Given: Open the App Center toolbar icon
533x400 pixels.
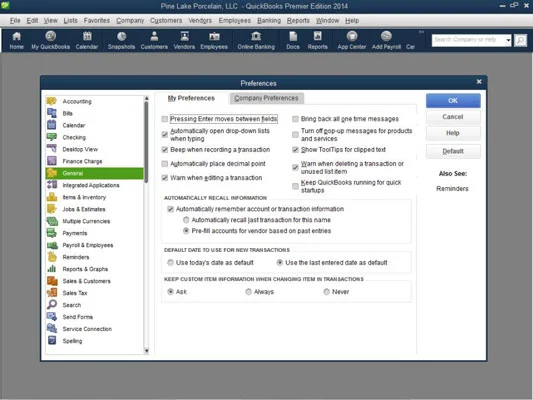Looking at the screenshot, I should (351, 40).
